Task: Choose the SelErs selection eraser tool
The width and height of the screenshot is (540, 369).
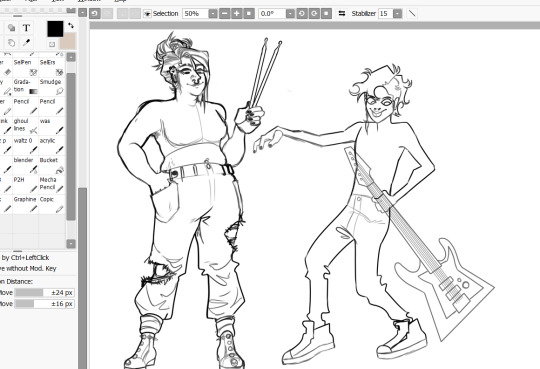Action: [52, 67]
